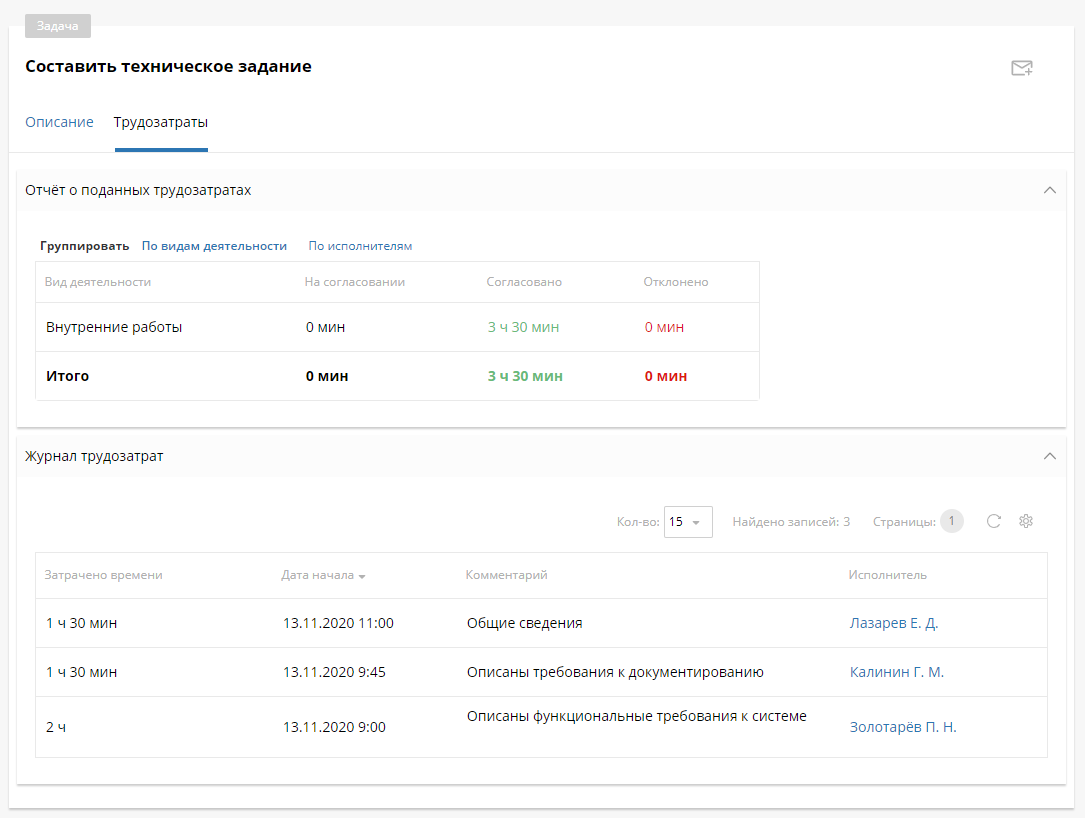This screenshot has height=818, width=1085.
Task: Group report По видам деятельности
Action: click(x=214, y=246)
